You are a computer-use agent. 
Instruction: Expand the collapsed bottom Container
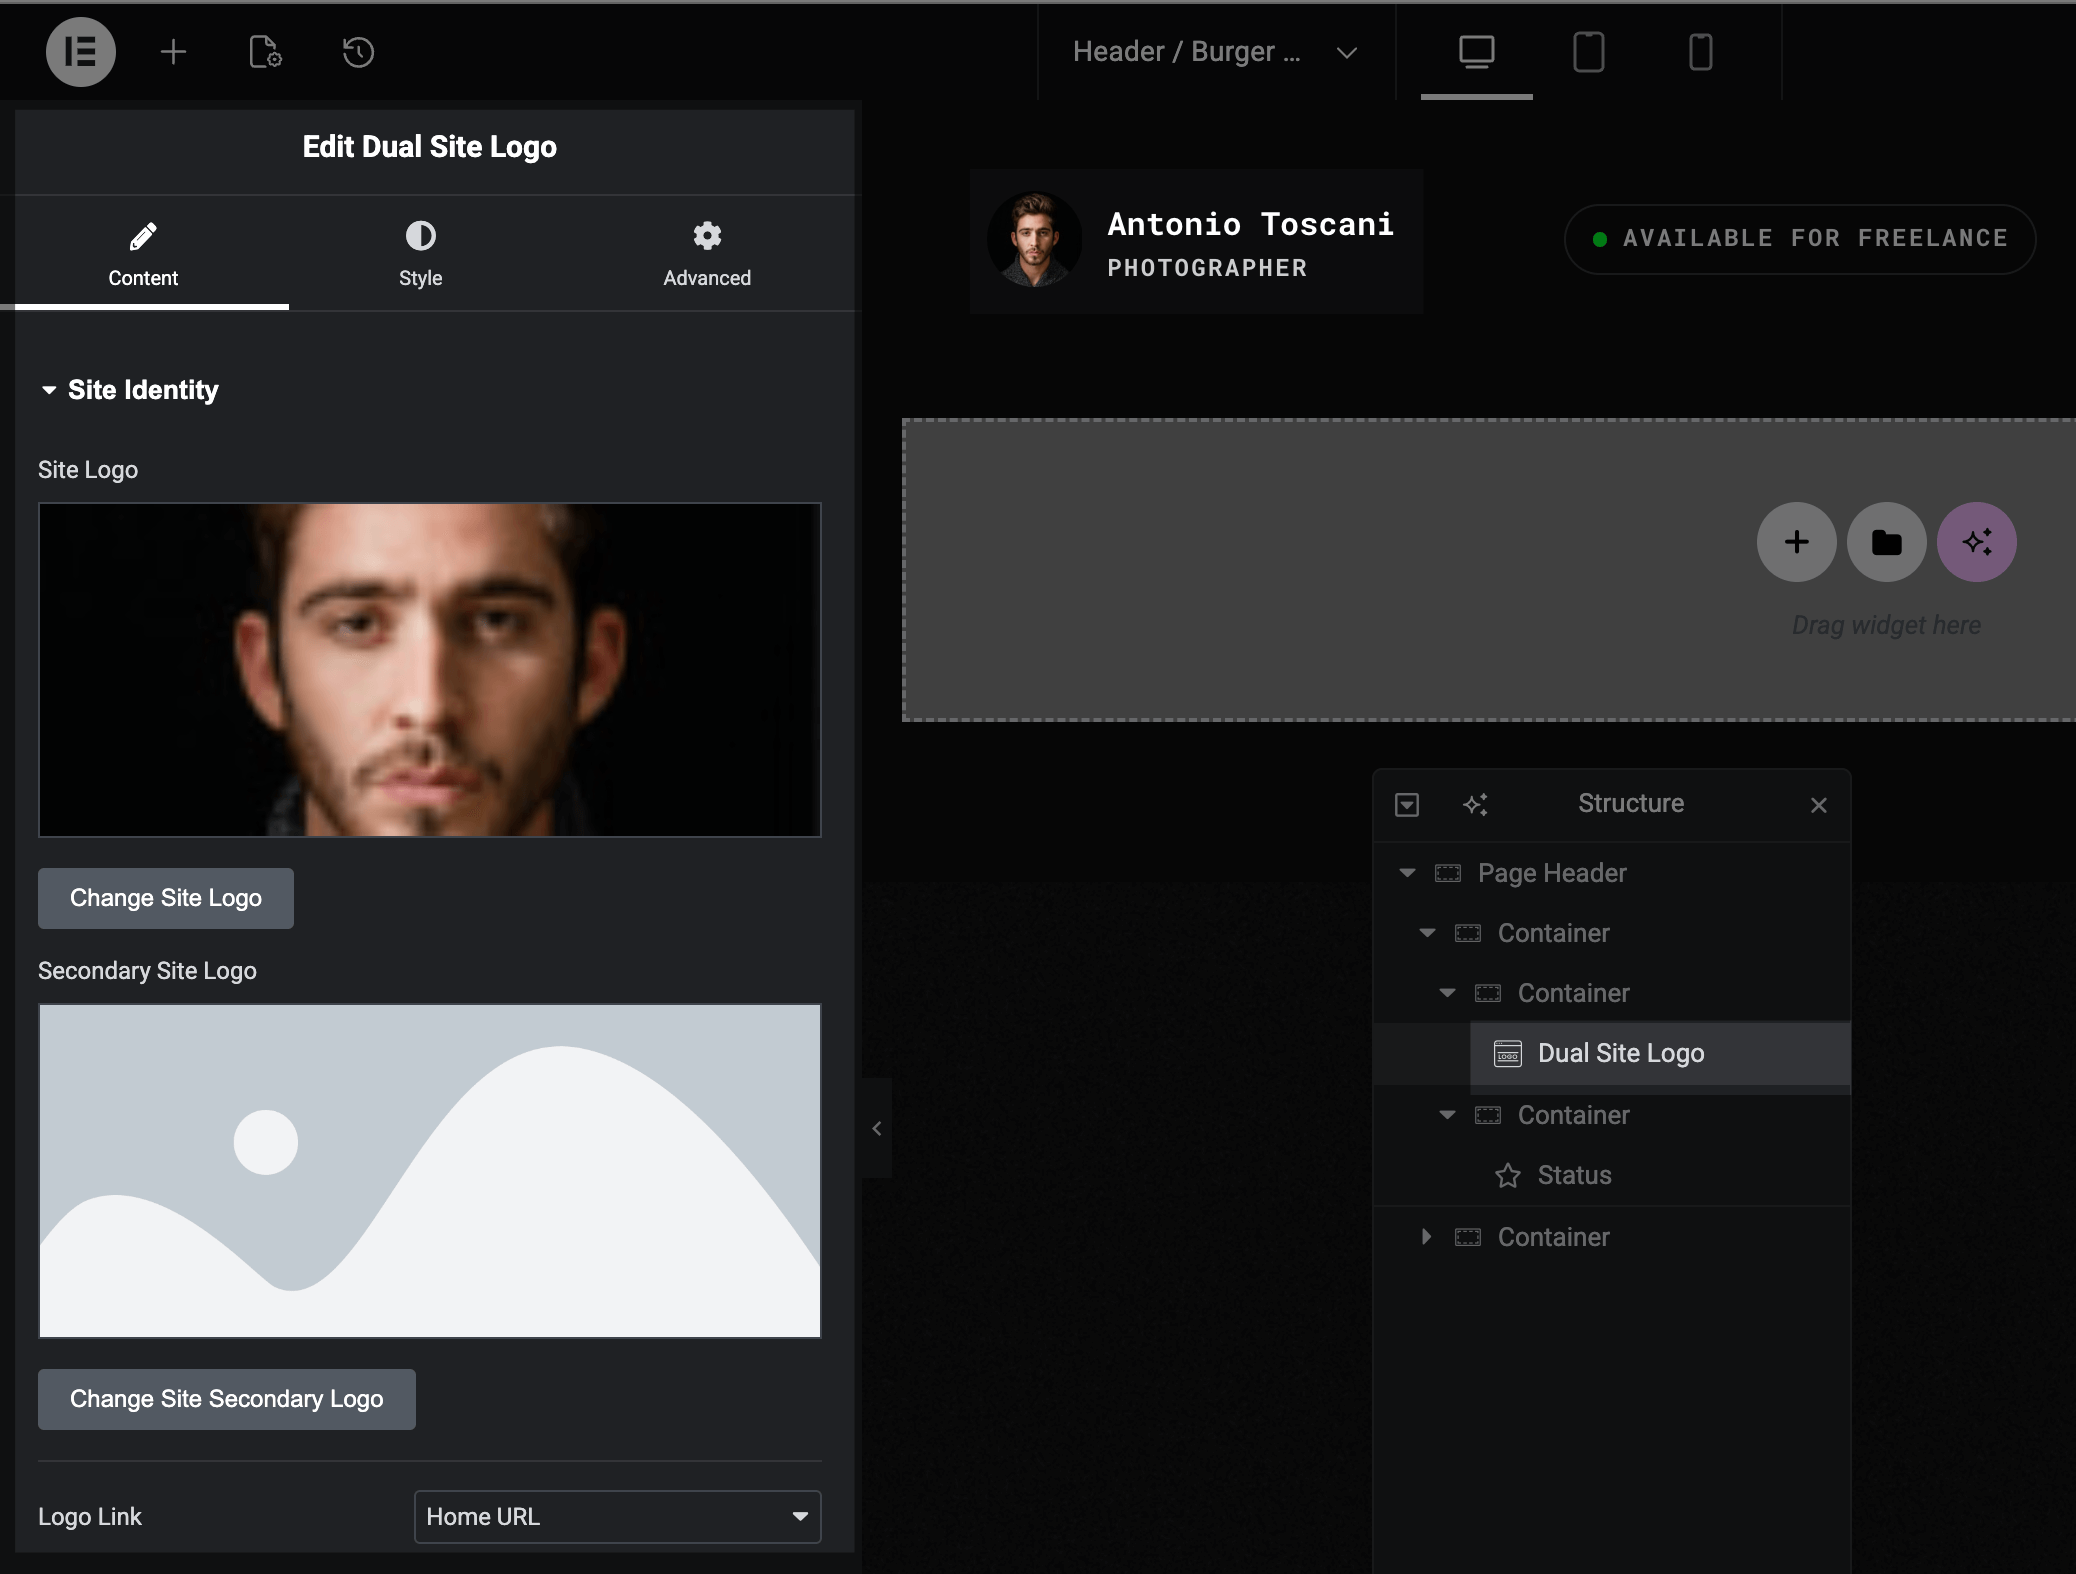click(x=1426, y=1237)
